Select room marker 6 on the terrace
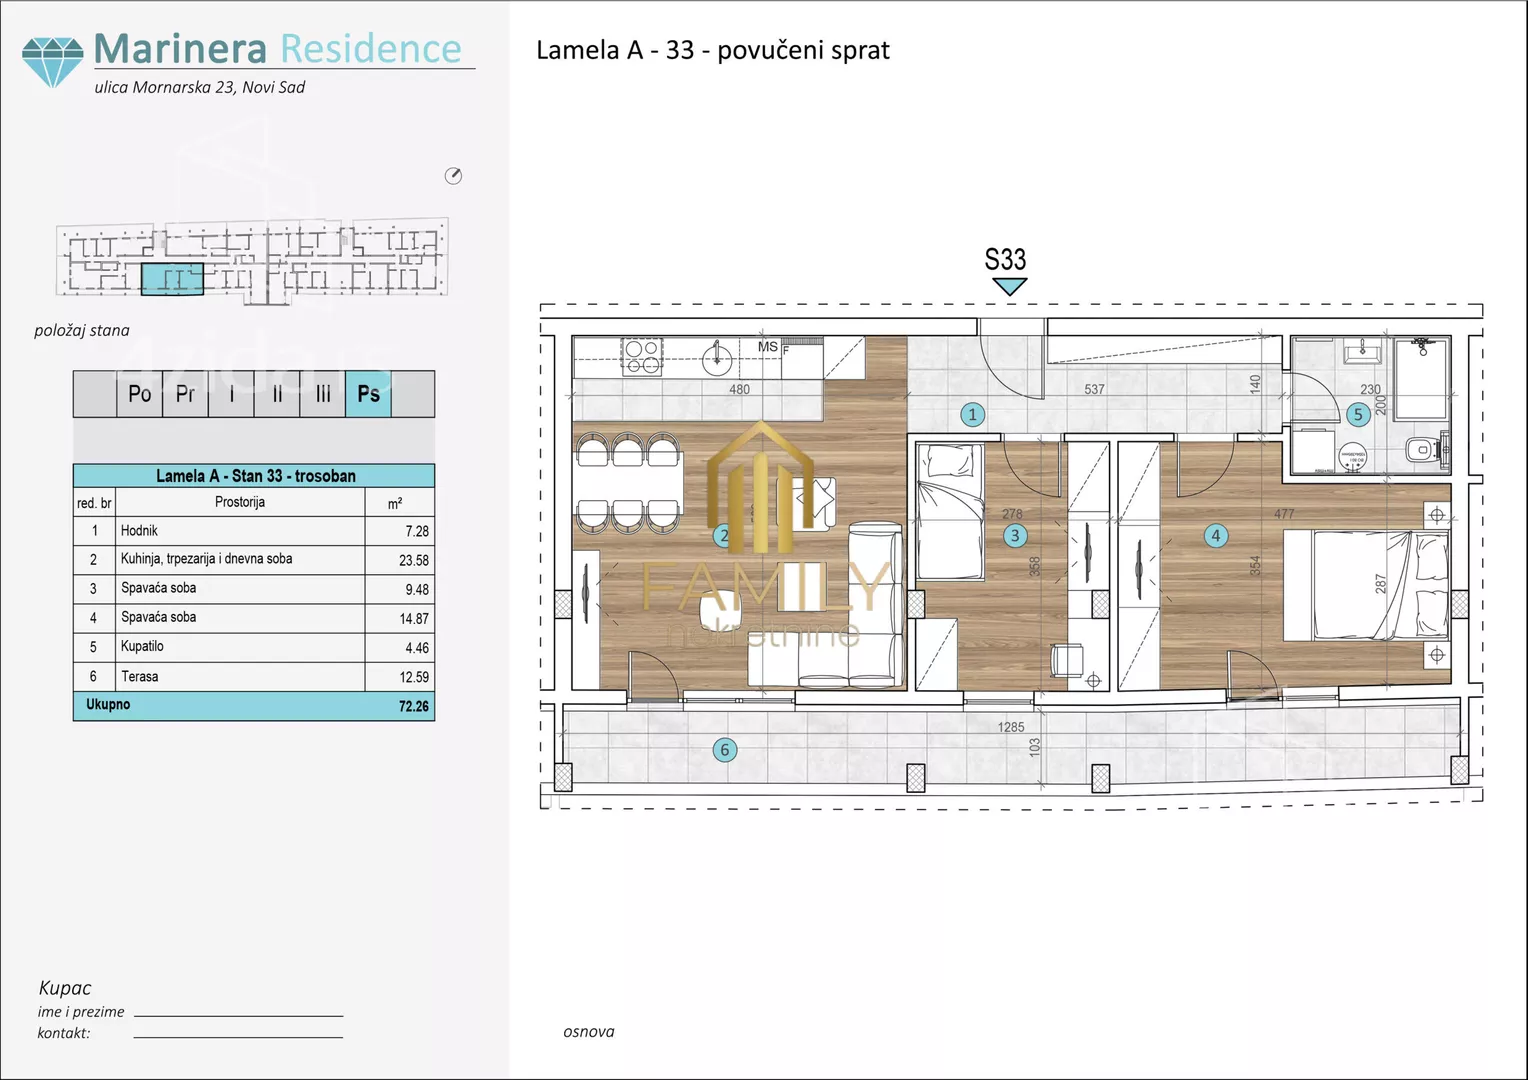 pyautogui.click(x=725, y=750)
